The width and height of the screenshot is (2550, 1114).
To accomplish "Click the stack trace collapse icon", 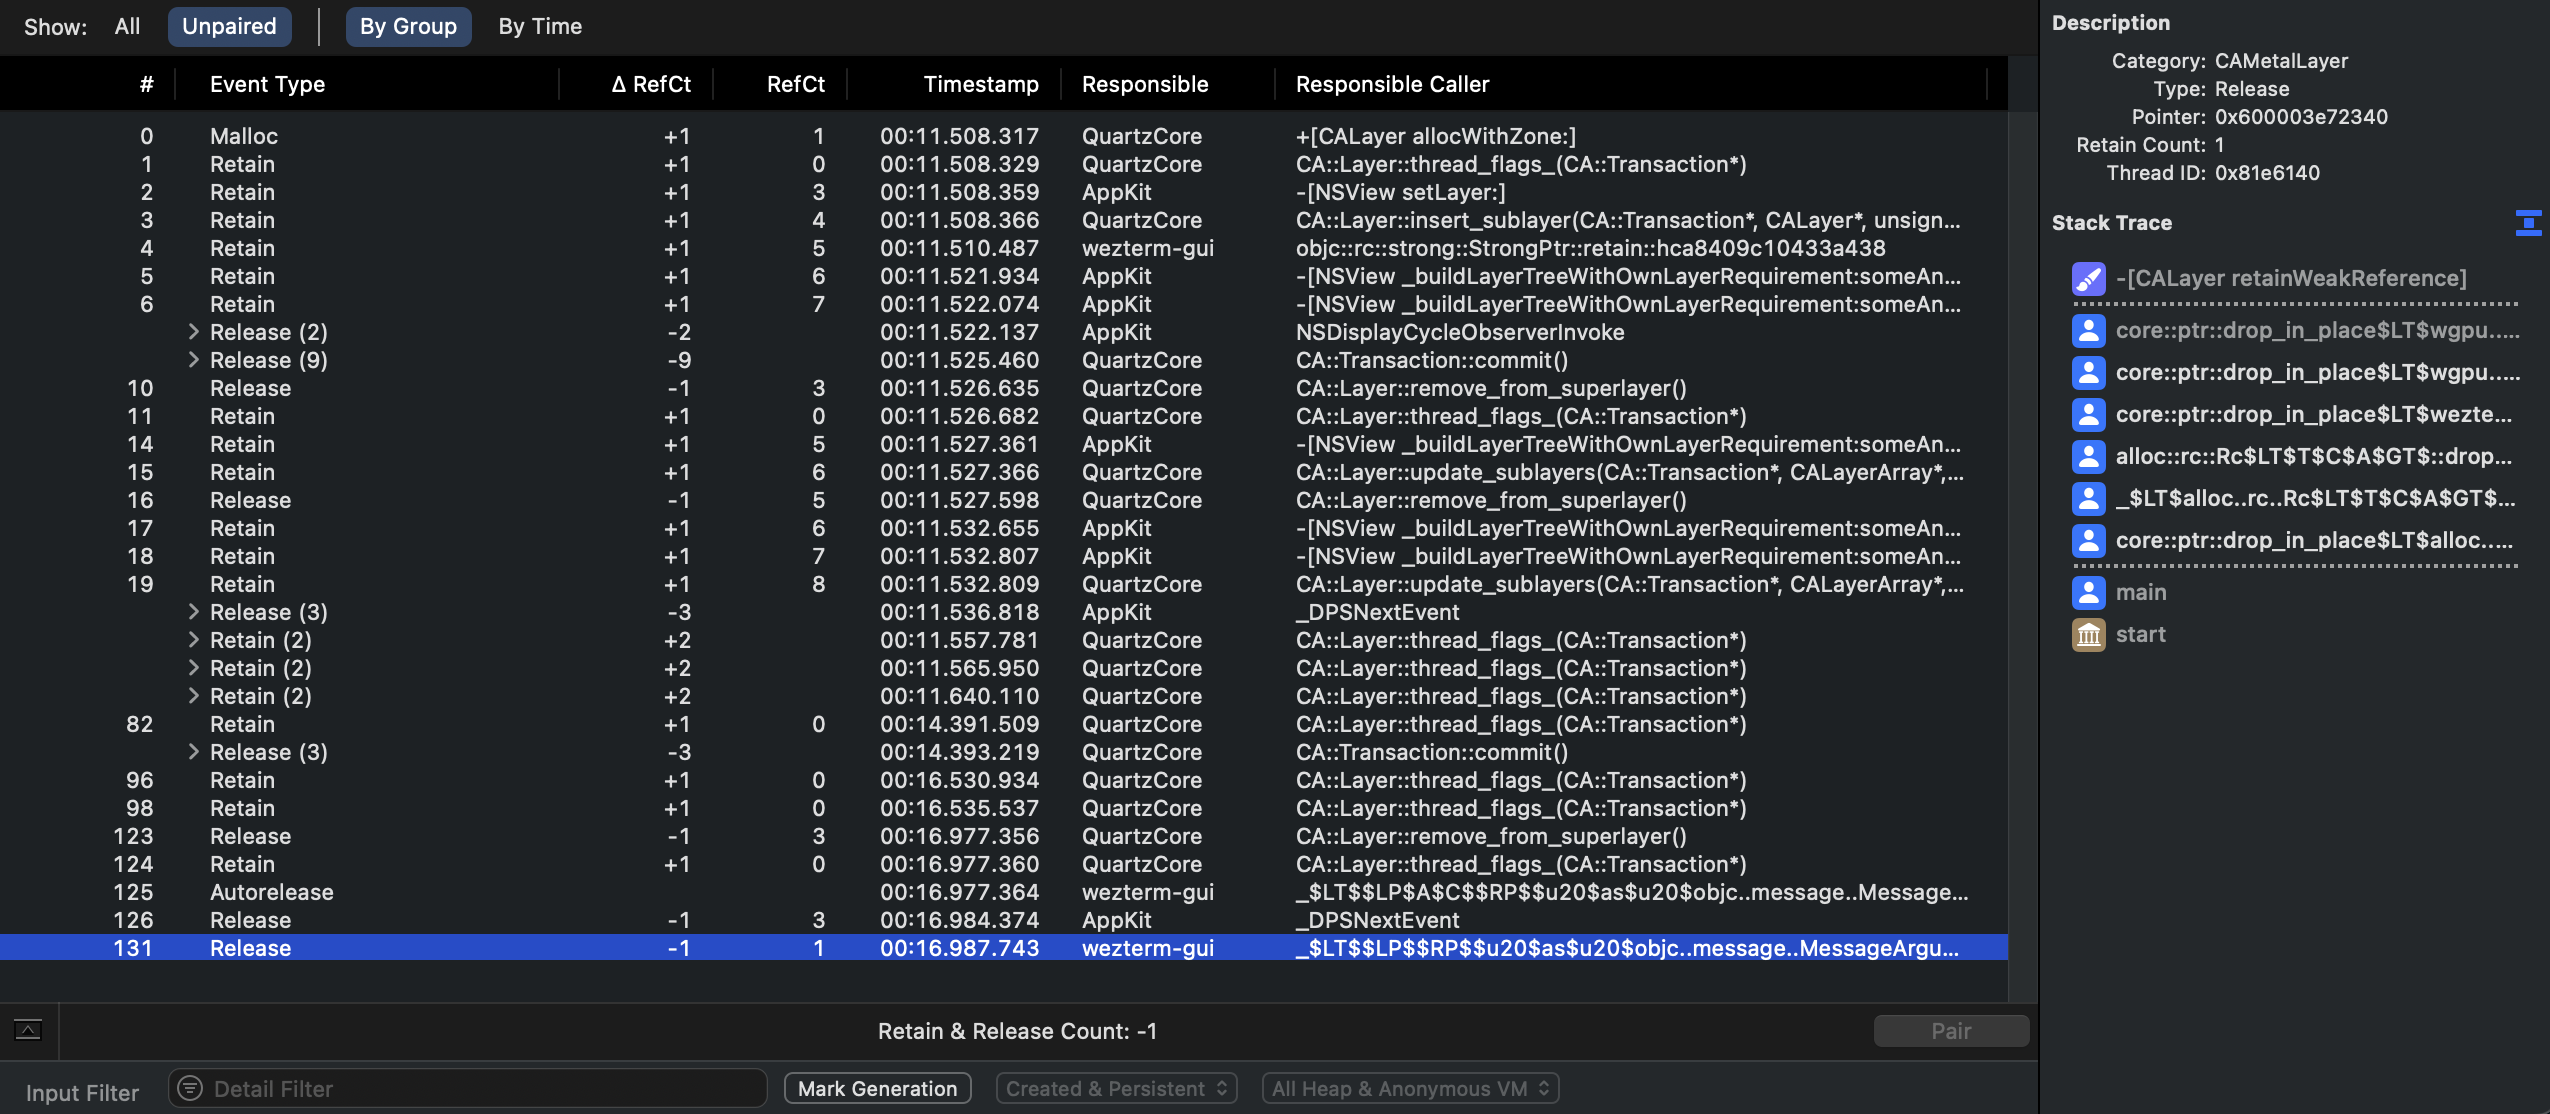I will coord(2528,223).
